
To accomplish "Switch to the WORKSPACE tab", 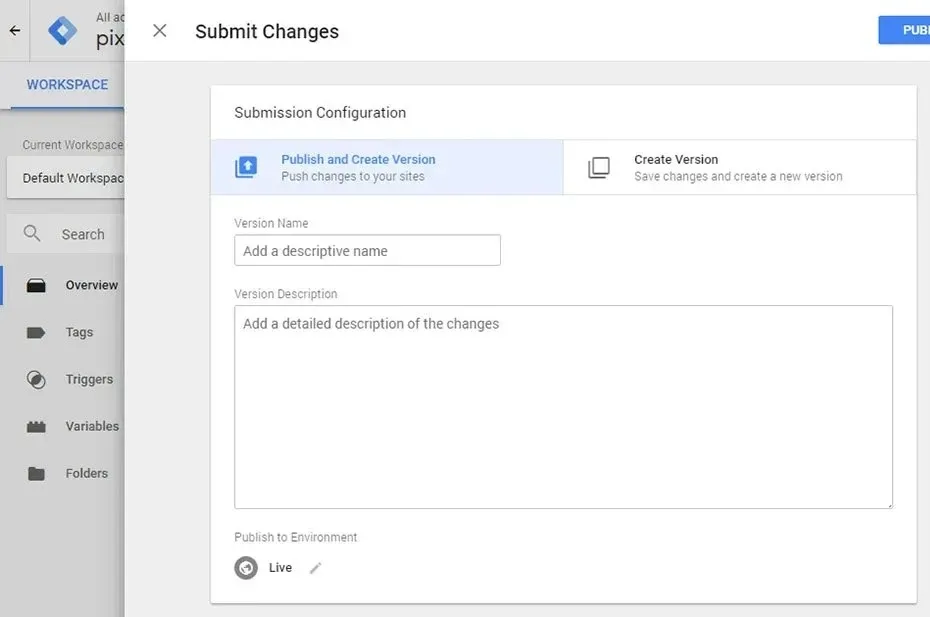I will [67, 85].
